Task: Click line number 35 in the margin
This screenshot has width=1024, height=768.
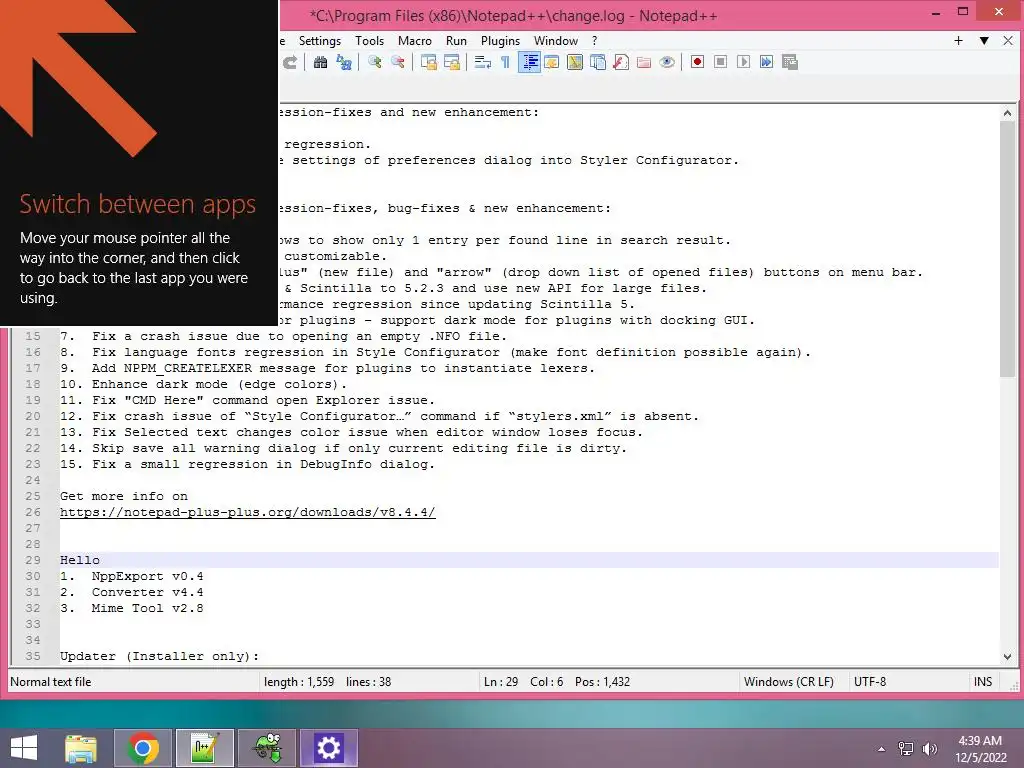Action: pos(33,656)
